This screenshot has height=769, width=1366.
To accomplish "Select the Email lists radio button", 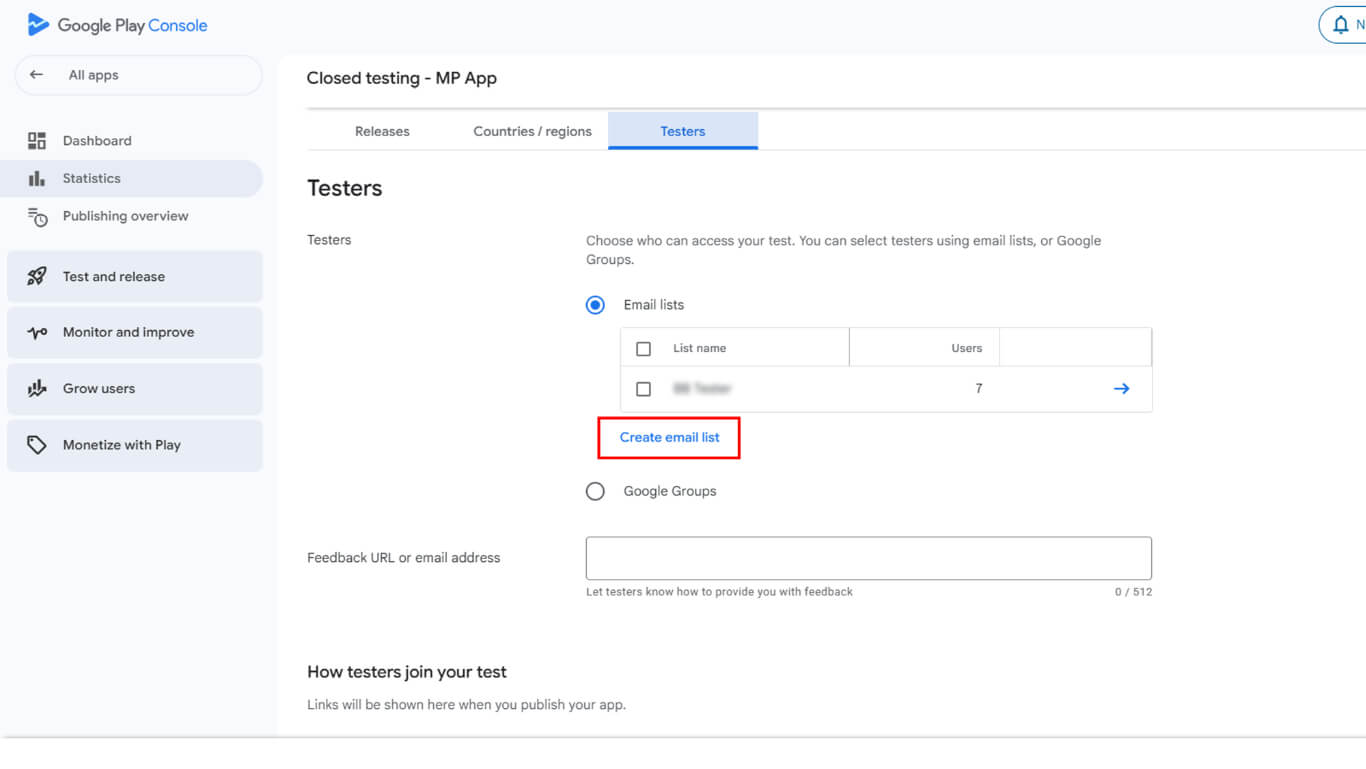I will 595,305.
